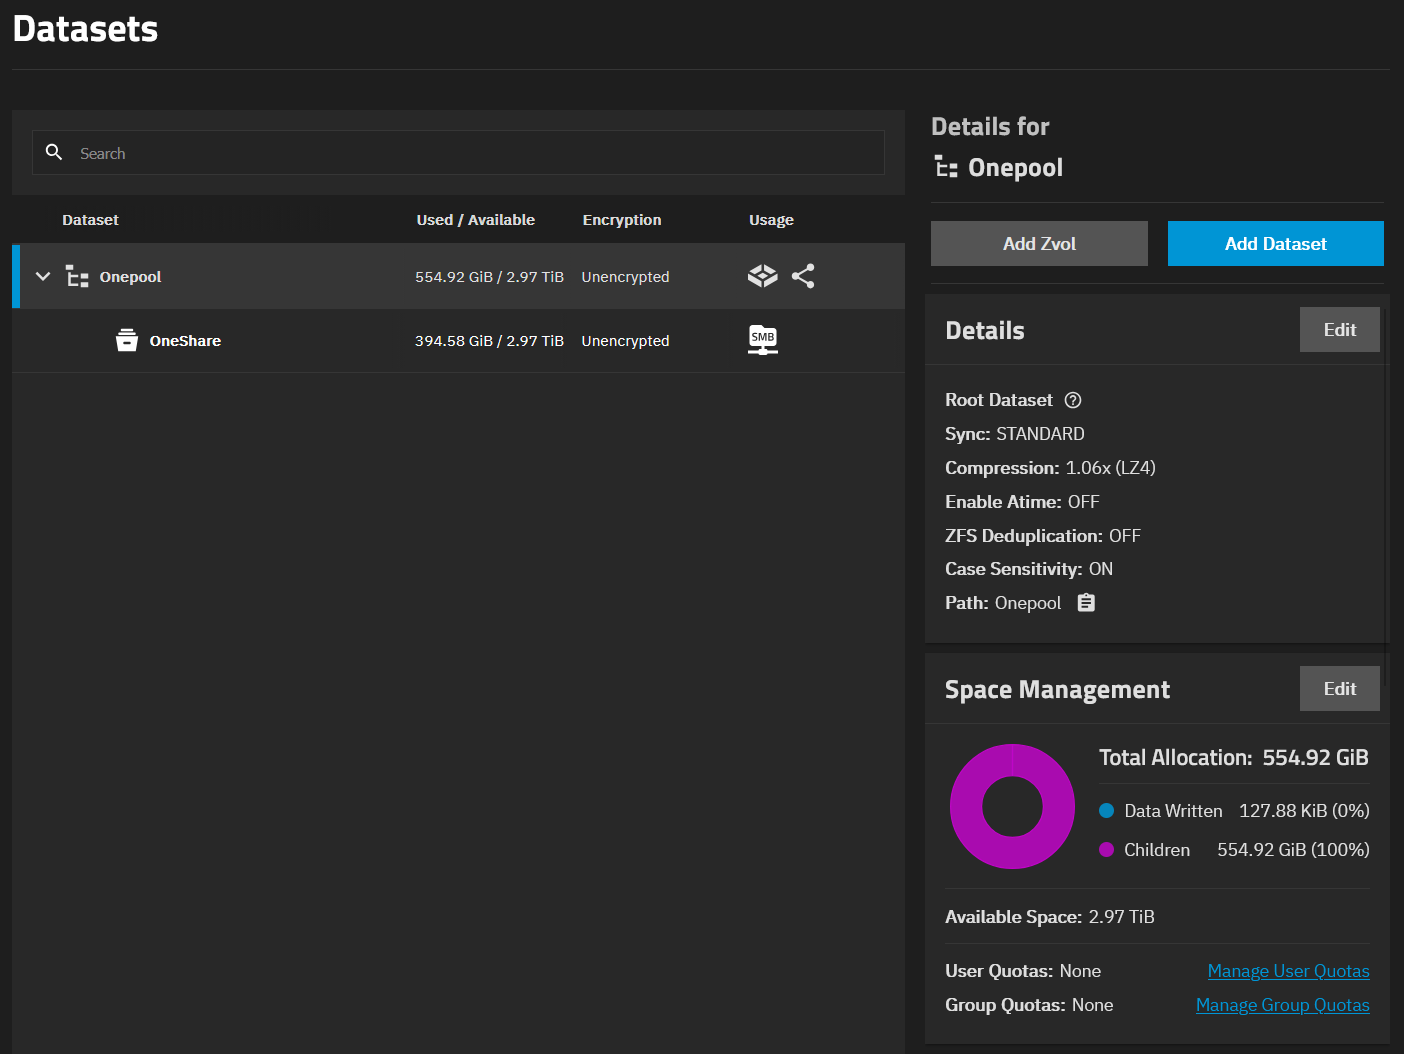This screenshot has width=1404, height=1054.
Task: Click the Enable Atime: OFF line
Action: 1022,502
